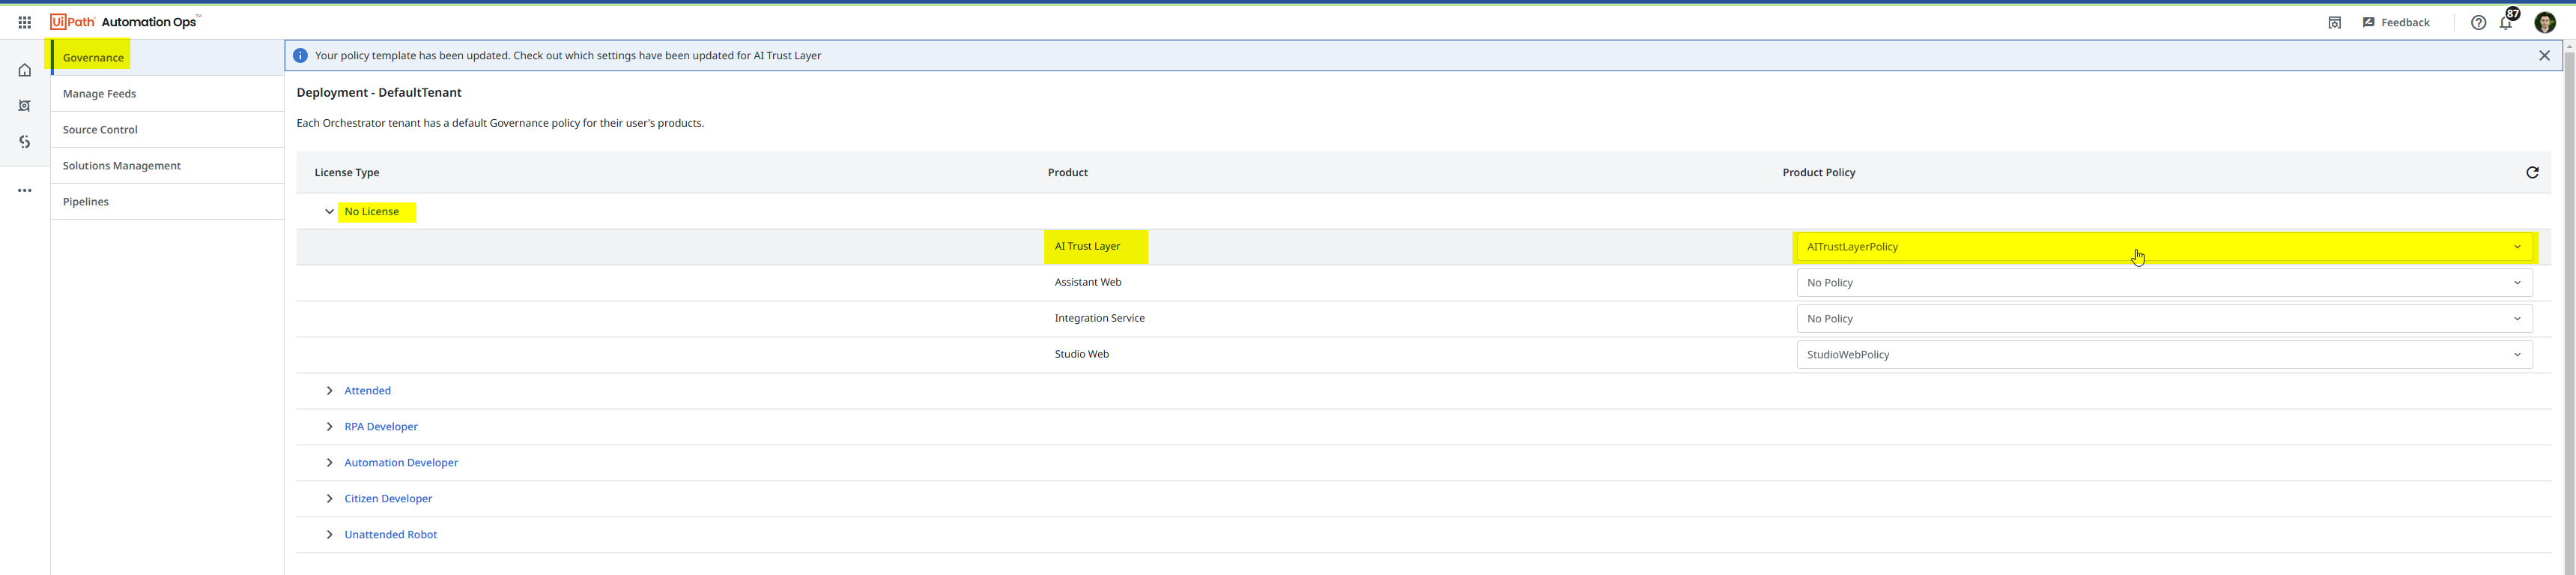
Task: Open the app launcher grid icon
Action: point(25,22)
